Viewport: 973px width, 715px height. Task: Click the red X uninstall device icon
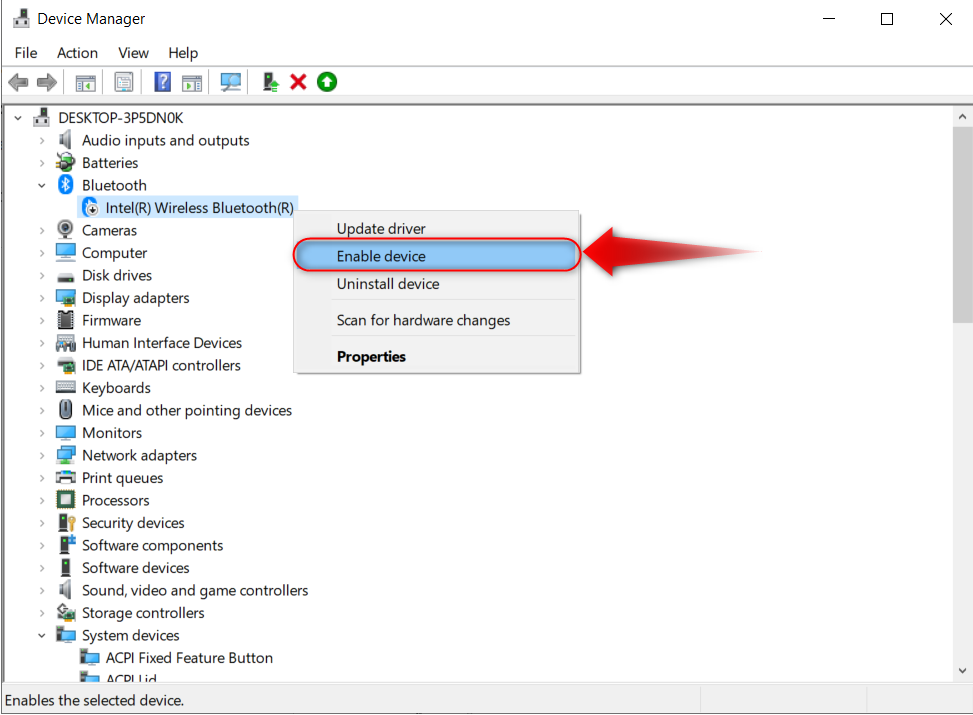click(298, 82)
